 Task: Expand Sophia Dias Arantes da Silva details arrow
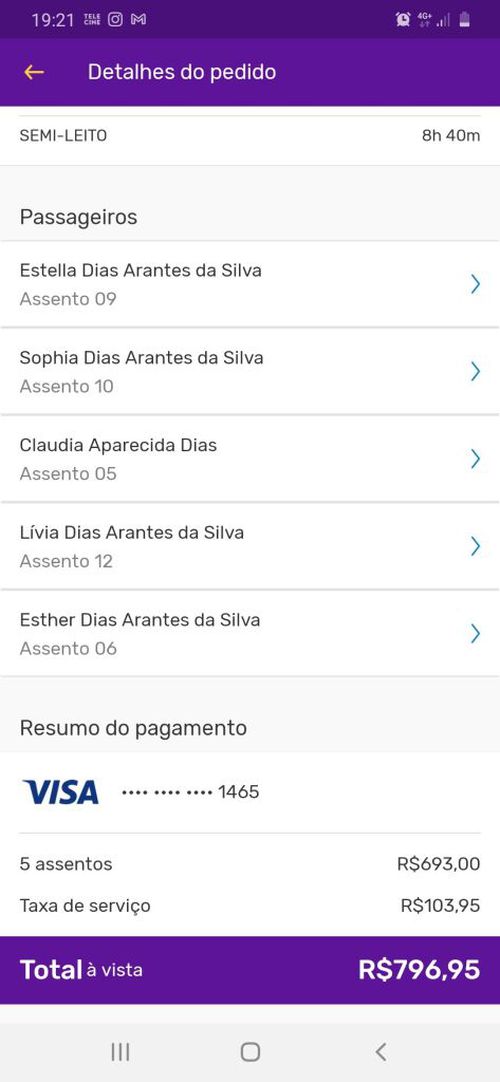point(475,371)
